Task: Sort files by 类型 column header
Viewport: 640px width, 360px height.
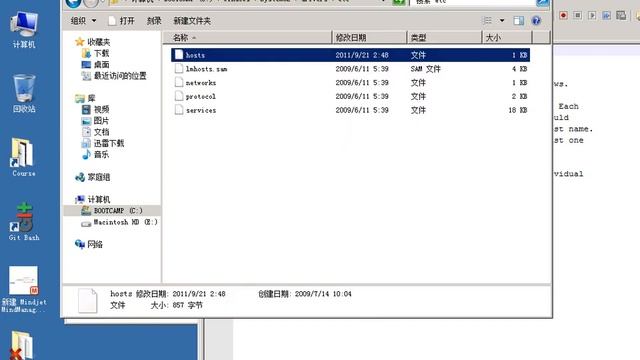Action: pyautogui.click(x=444, y=38)
